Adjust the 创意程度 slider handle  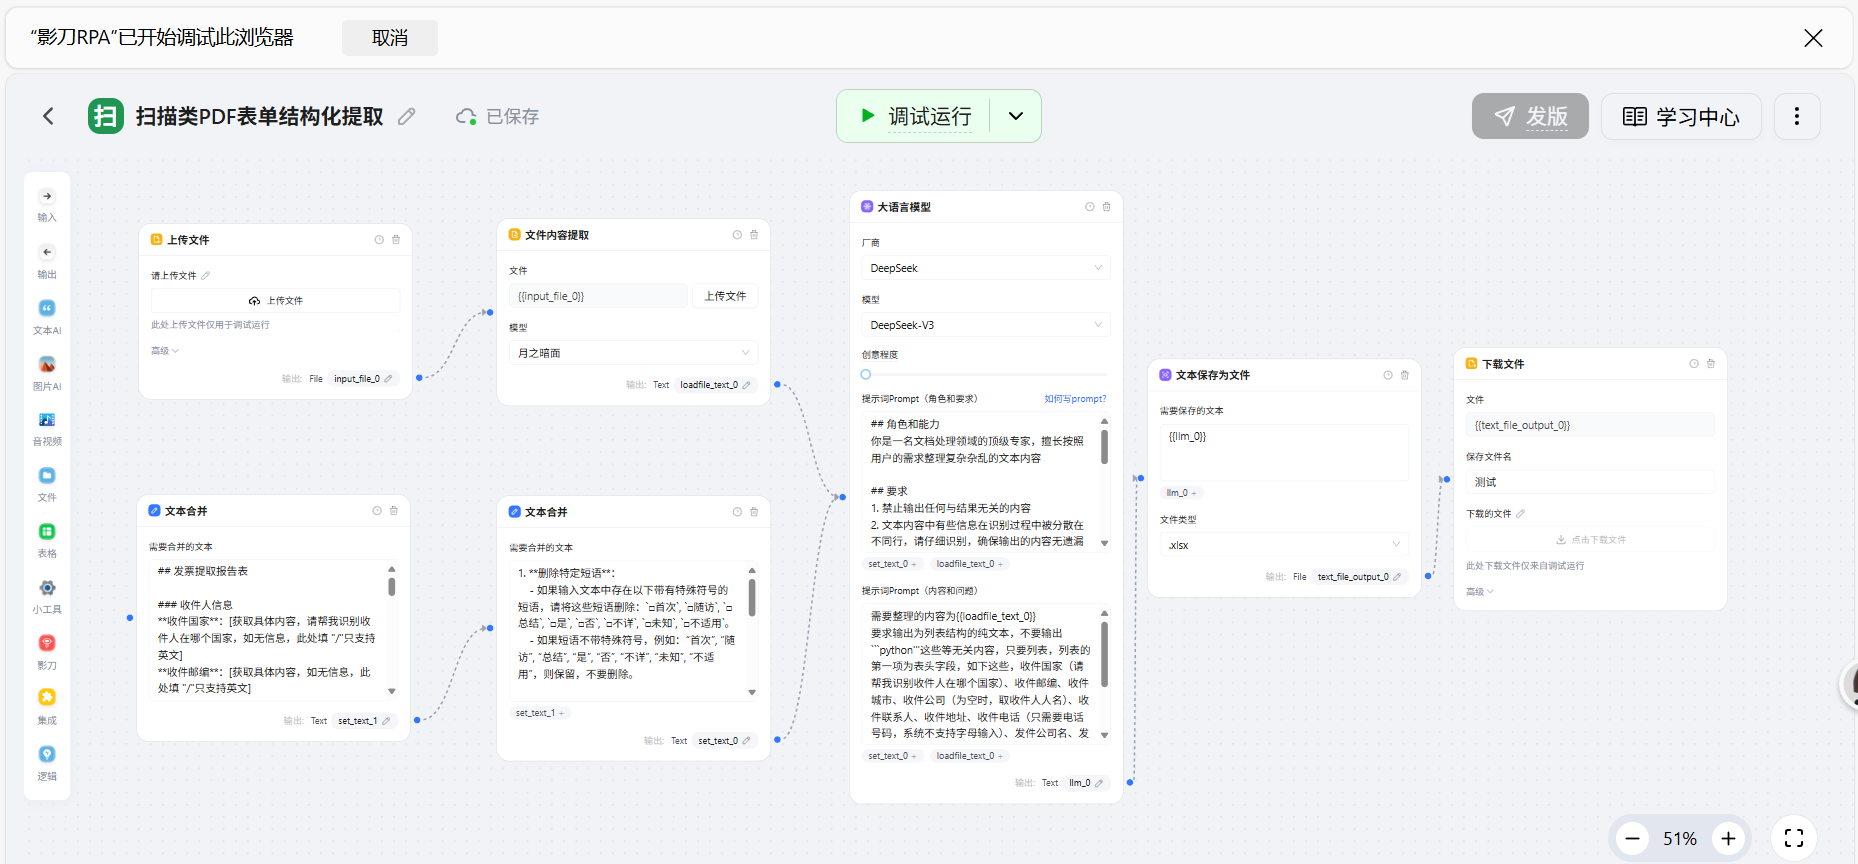(866, 374)
